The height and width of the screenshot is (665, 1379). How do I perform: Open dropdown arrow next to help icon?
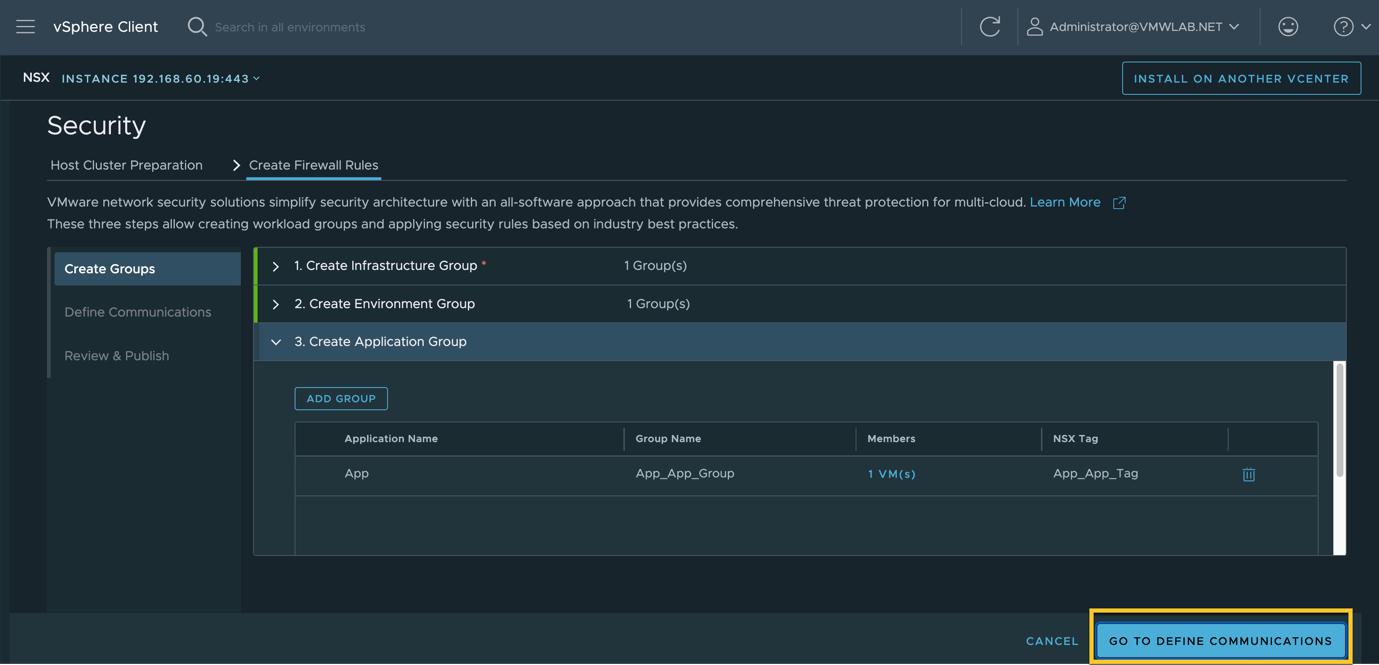tap(1366, 27)
